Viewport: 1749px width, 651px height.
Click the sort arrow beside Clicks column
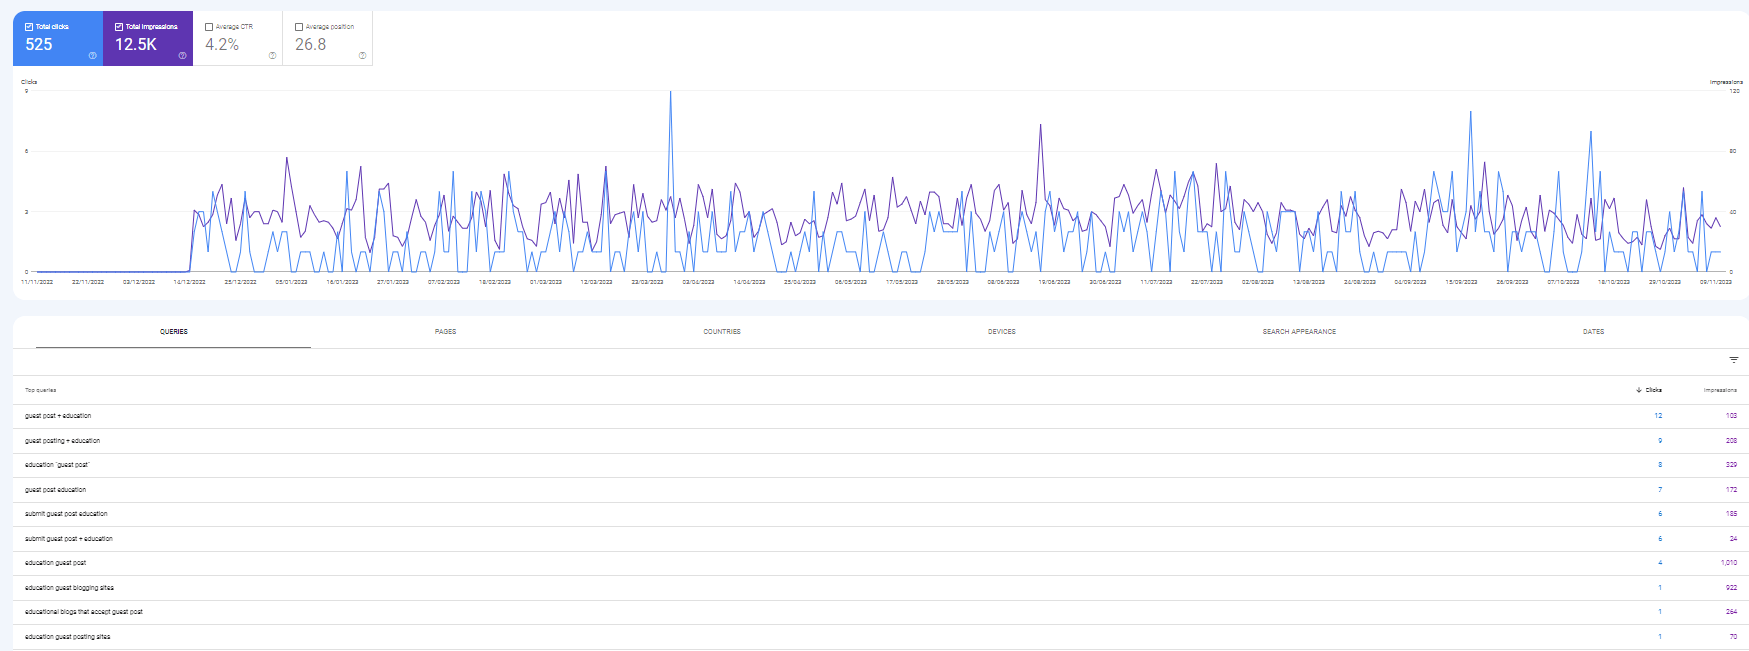coord(1638,390)
